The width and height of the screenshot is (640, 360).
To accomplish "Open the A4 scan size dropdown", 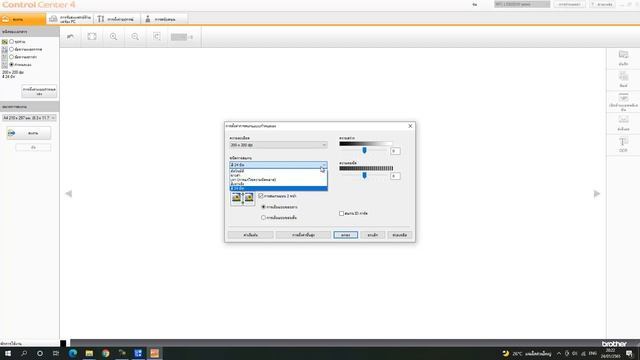I will point(29,118).
